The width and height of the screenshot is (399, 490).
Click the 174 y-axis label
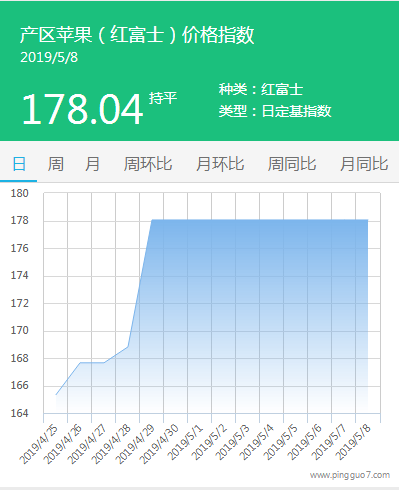tap(20, 276)
